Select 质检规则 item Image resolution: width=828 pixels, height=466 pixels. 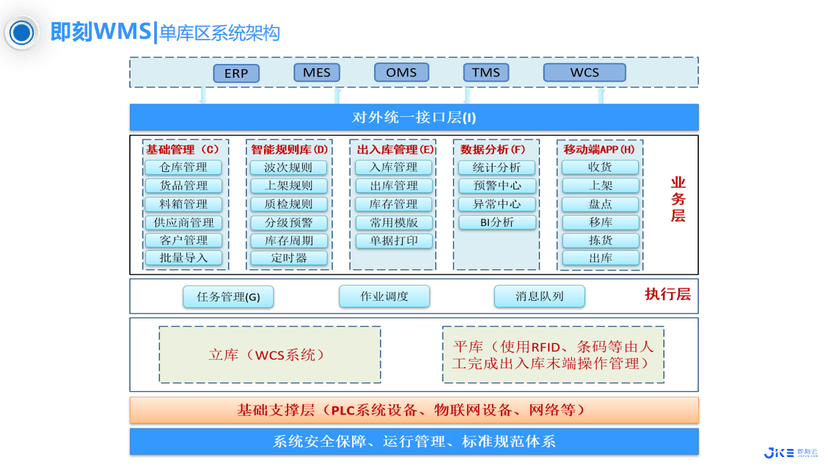pos(288,204)
